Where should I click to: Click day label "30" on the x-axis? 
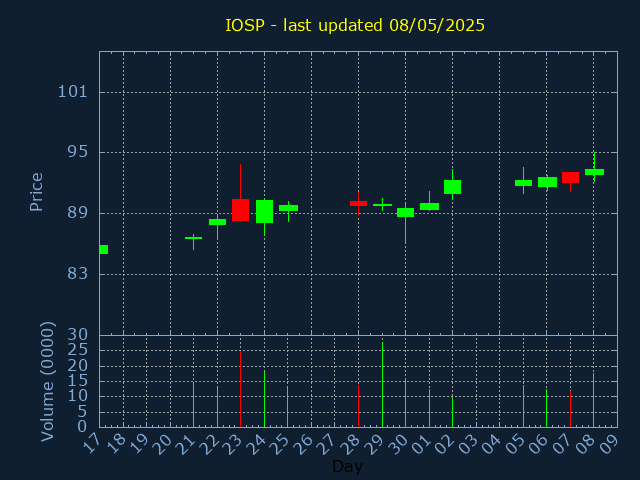click(399, 443)
